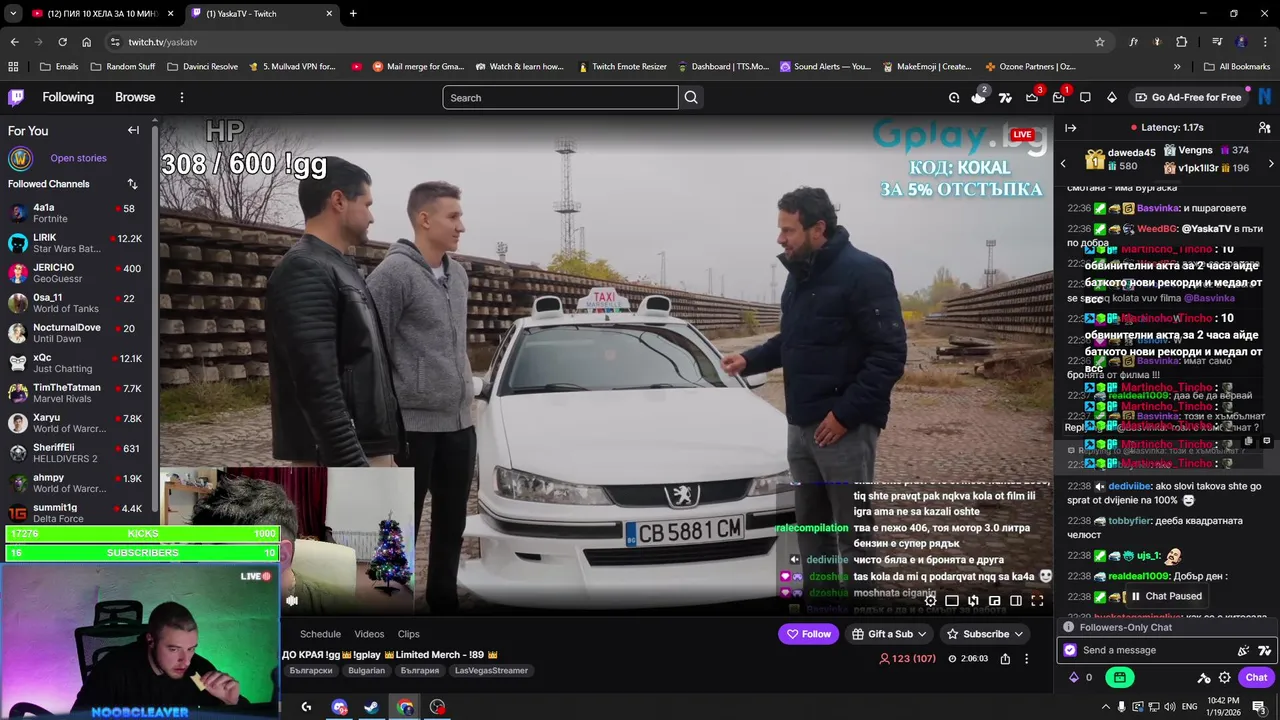Open Prime Loot crown icon with badge 3
The image size is (1280, 720).
pyautogui.click(x=1032, y=97)
